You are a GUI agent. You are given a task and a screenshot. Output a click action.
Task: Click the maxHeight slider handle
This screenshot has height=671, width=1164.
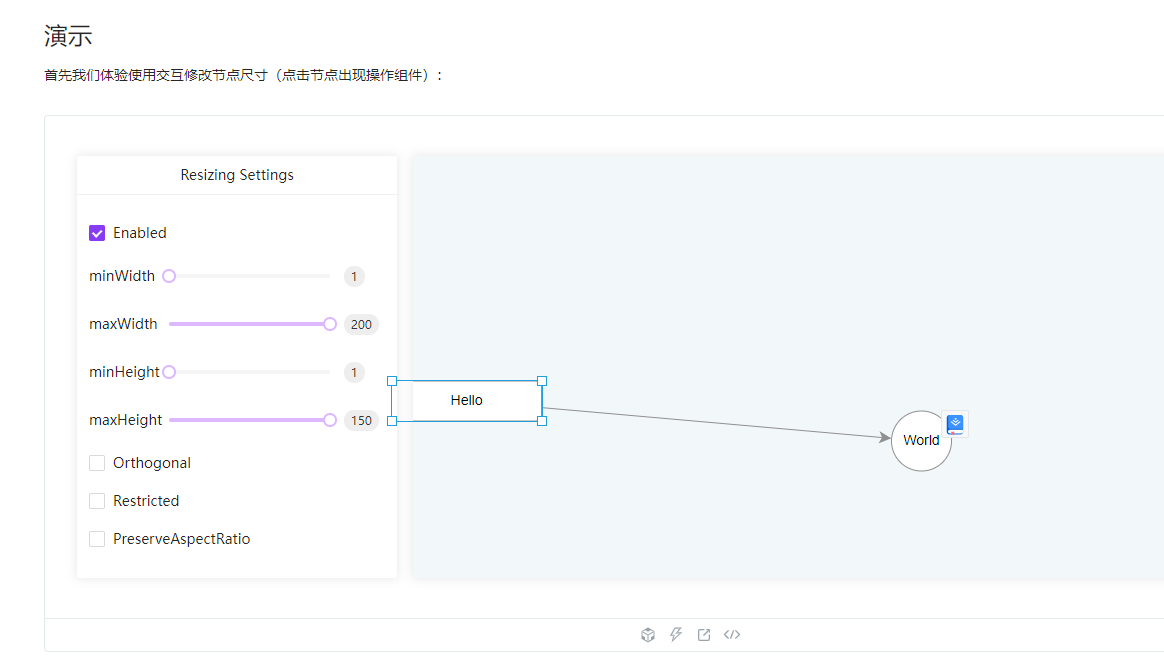[330, 419]
